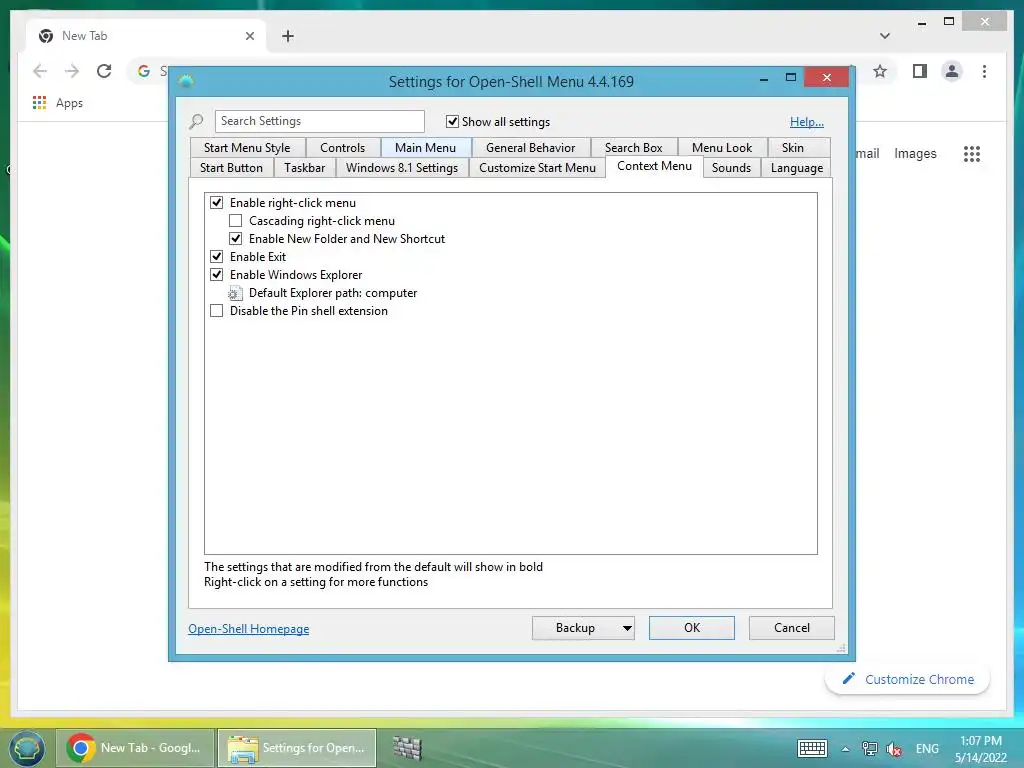Open the Search Box tab
The image size is (1024, 768).
point(633,148)
